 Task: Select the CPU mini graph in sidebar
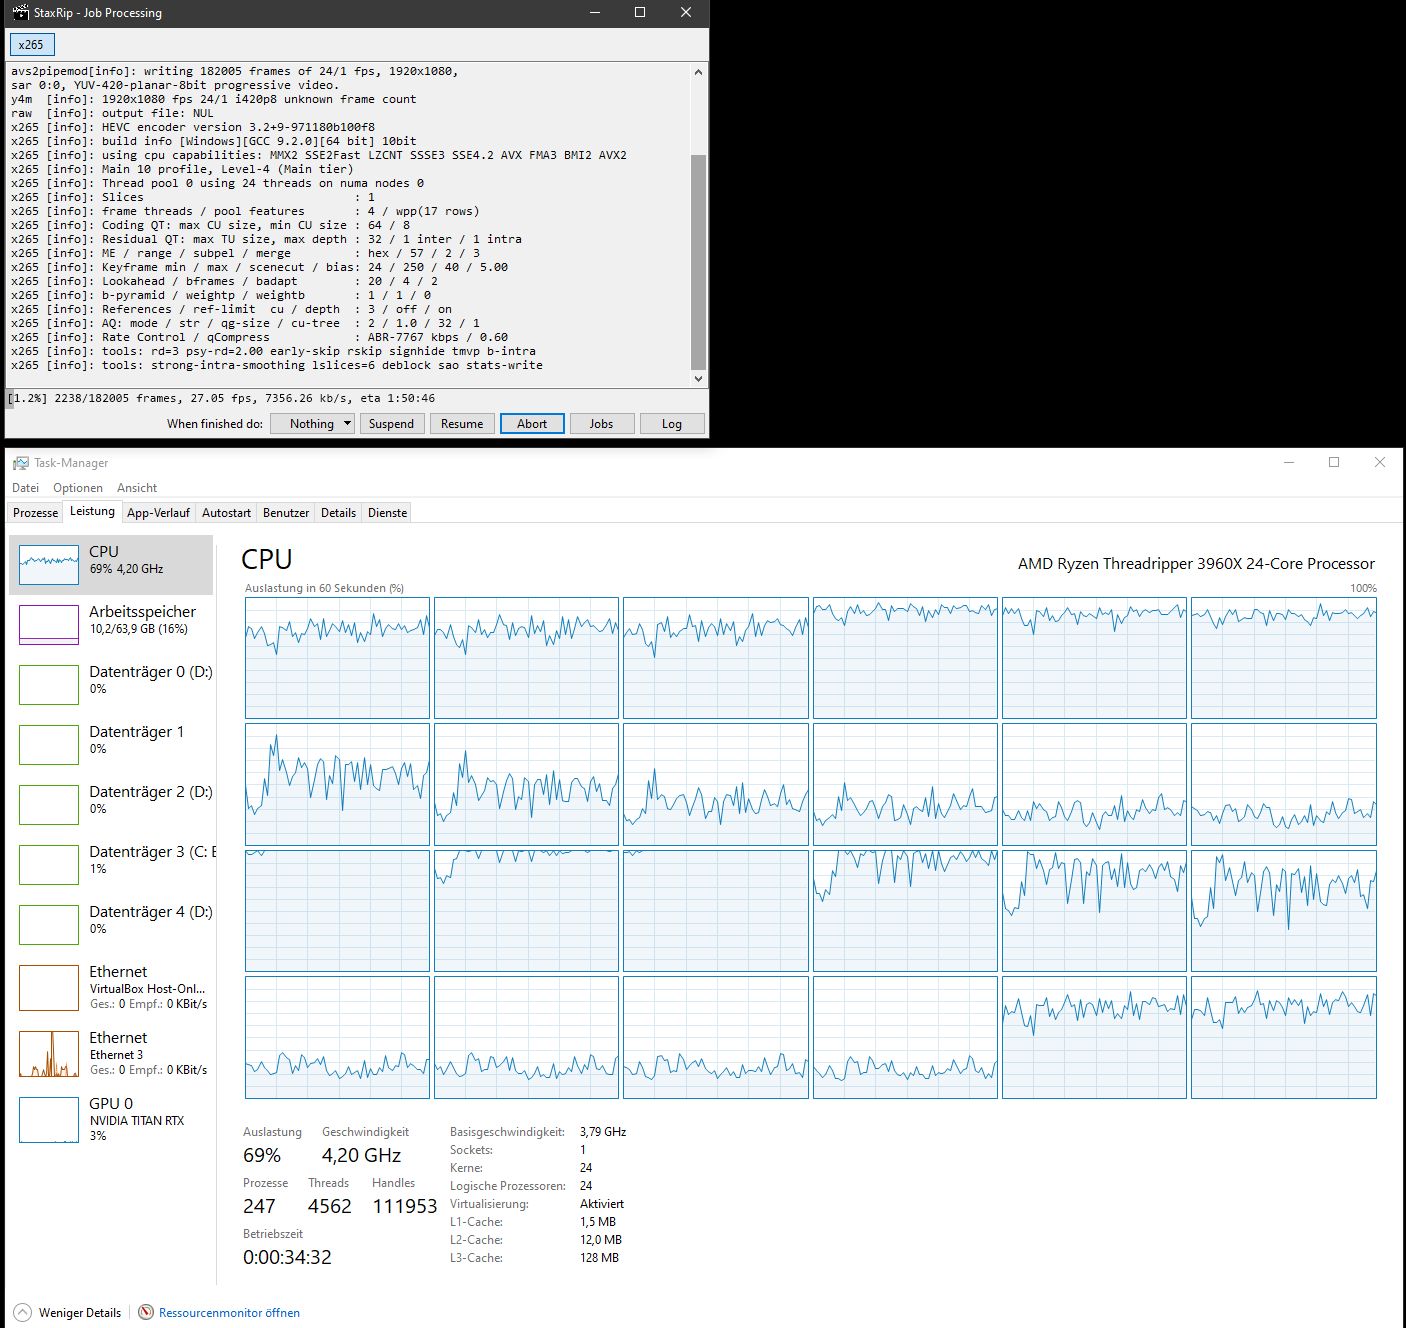click(49, 565)
